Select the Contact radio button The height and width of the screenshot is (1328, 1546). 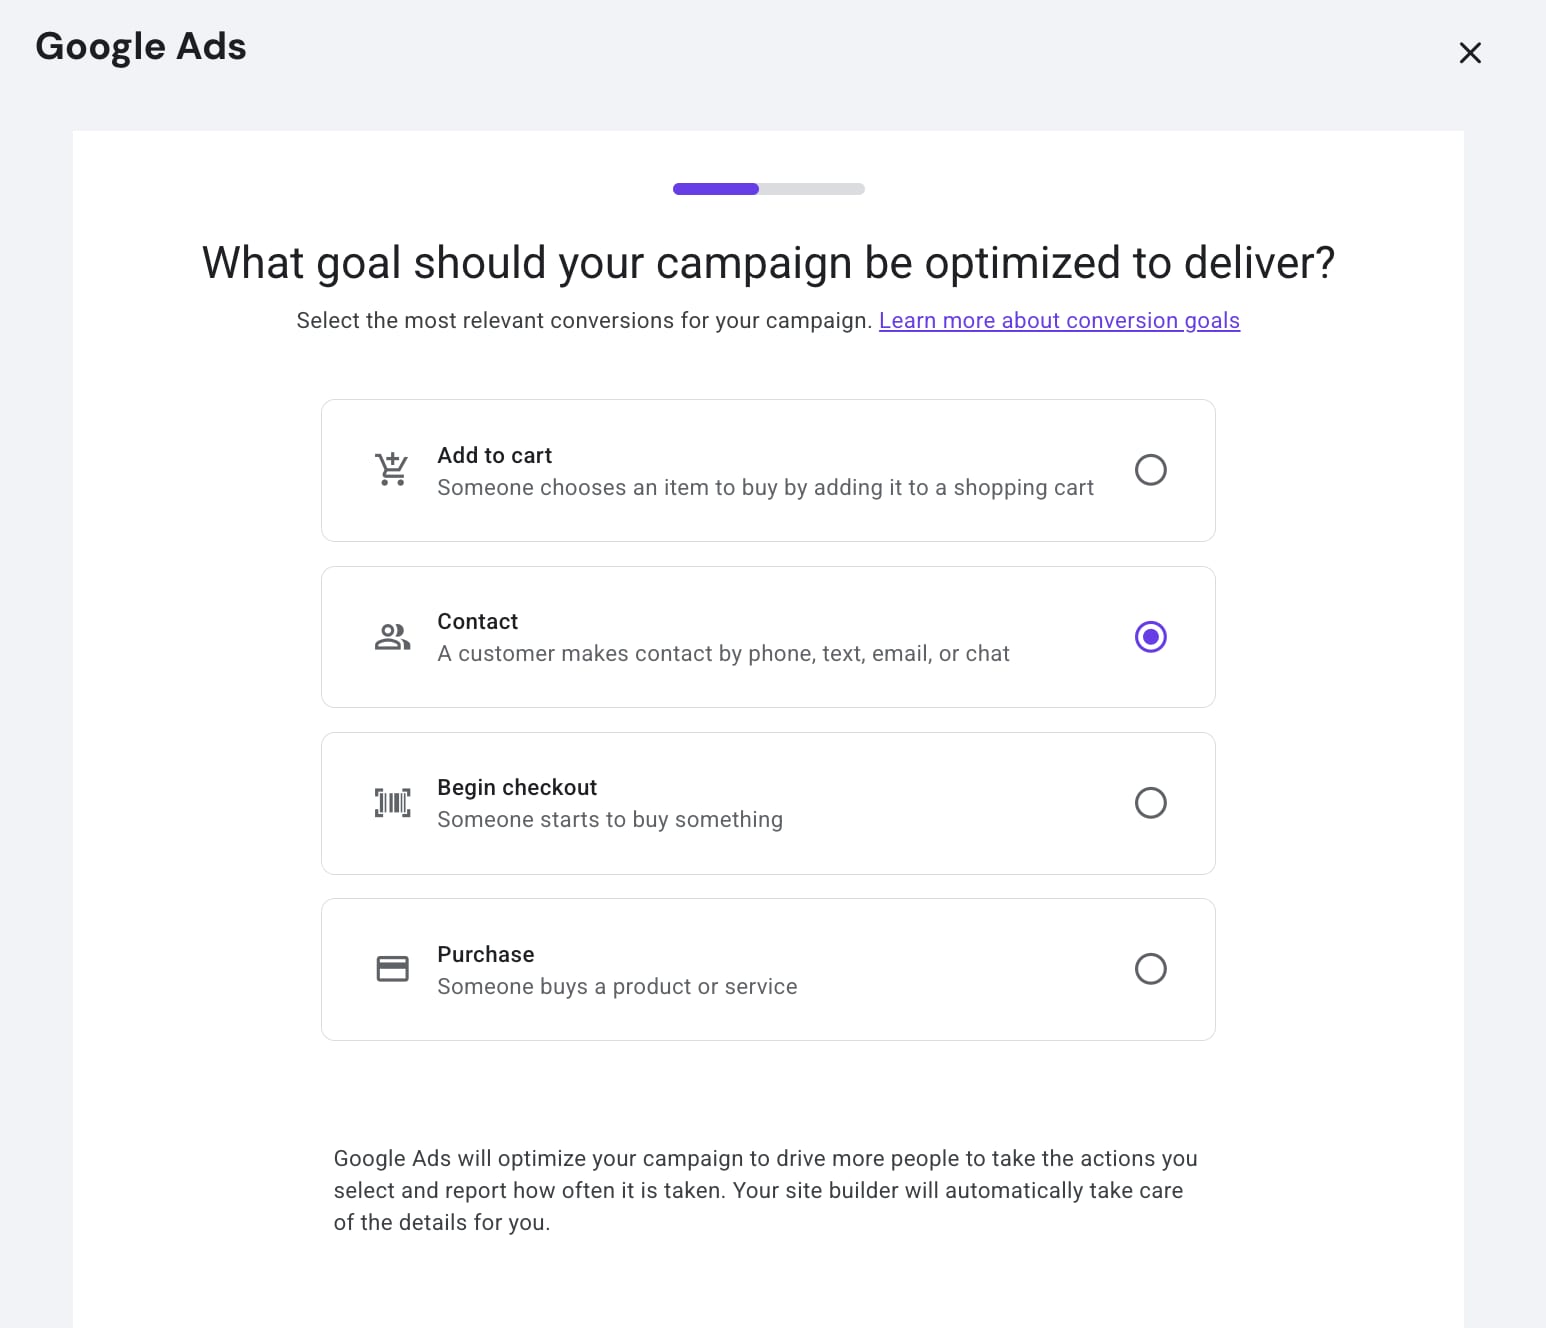[1150, 637]
